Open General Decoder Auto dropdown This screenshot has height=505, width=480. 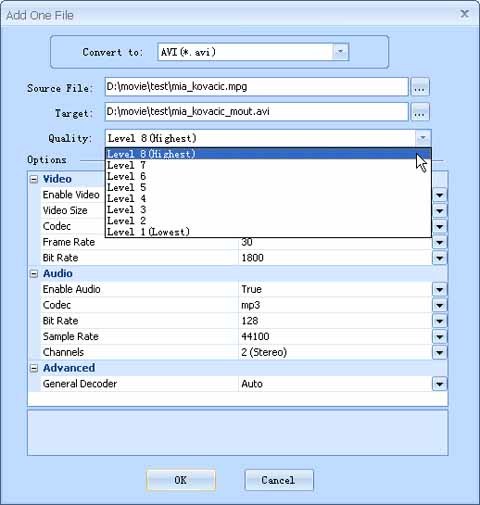coord(439,384)
